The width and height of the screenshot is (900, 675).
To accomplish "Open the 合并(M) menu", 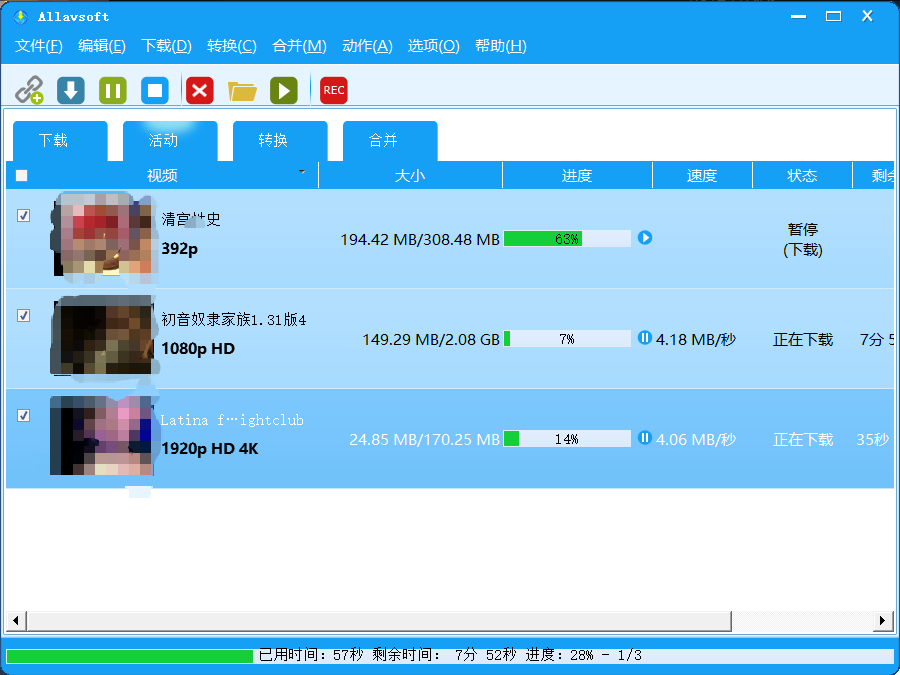I will [x=299, y=46].
